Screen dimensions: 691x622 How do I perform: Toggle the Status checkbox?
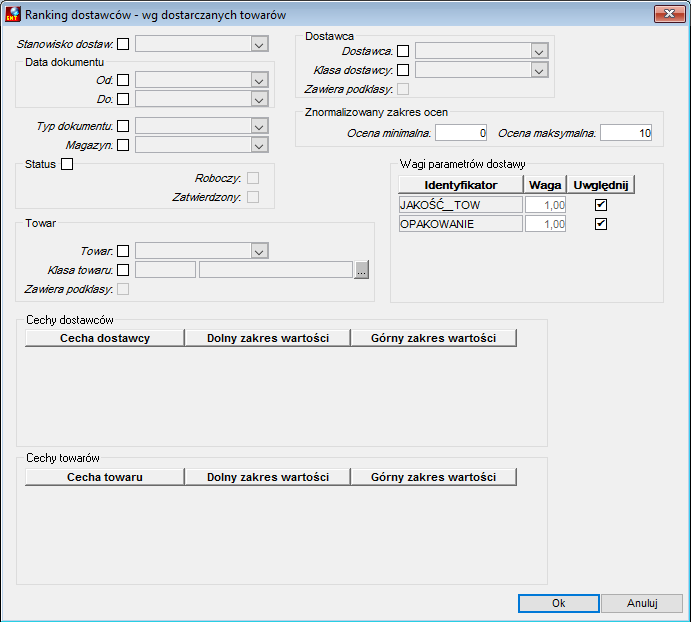(67, 164)
